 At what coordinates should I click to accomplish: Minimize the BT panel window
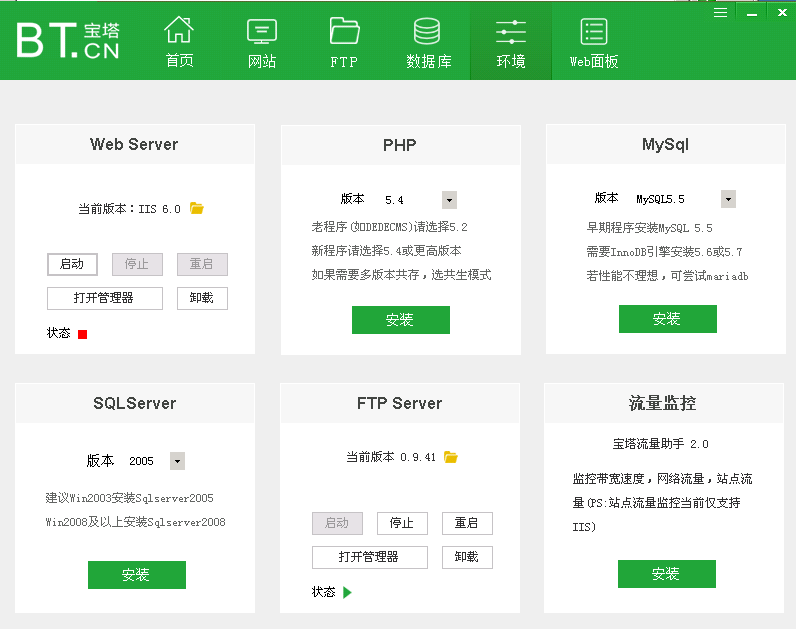coord(752,14)
